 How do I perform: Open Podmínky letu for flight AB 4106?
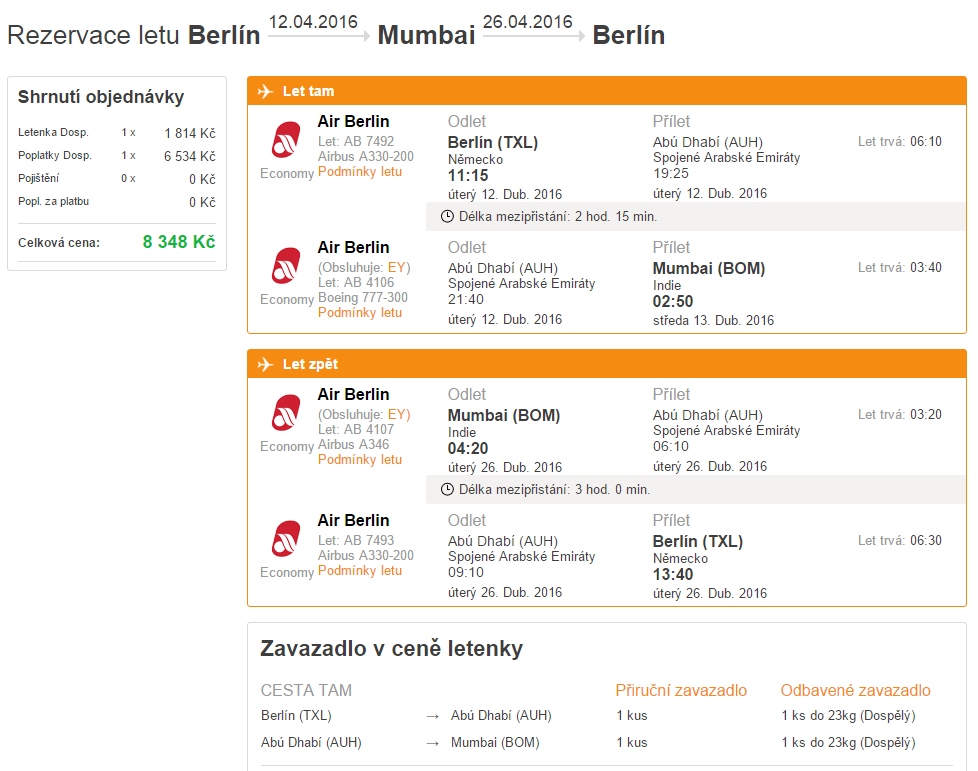coord(360,313)
